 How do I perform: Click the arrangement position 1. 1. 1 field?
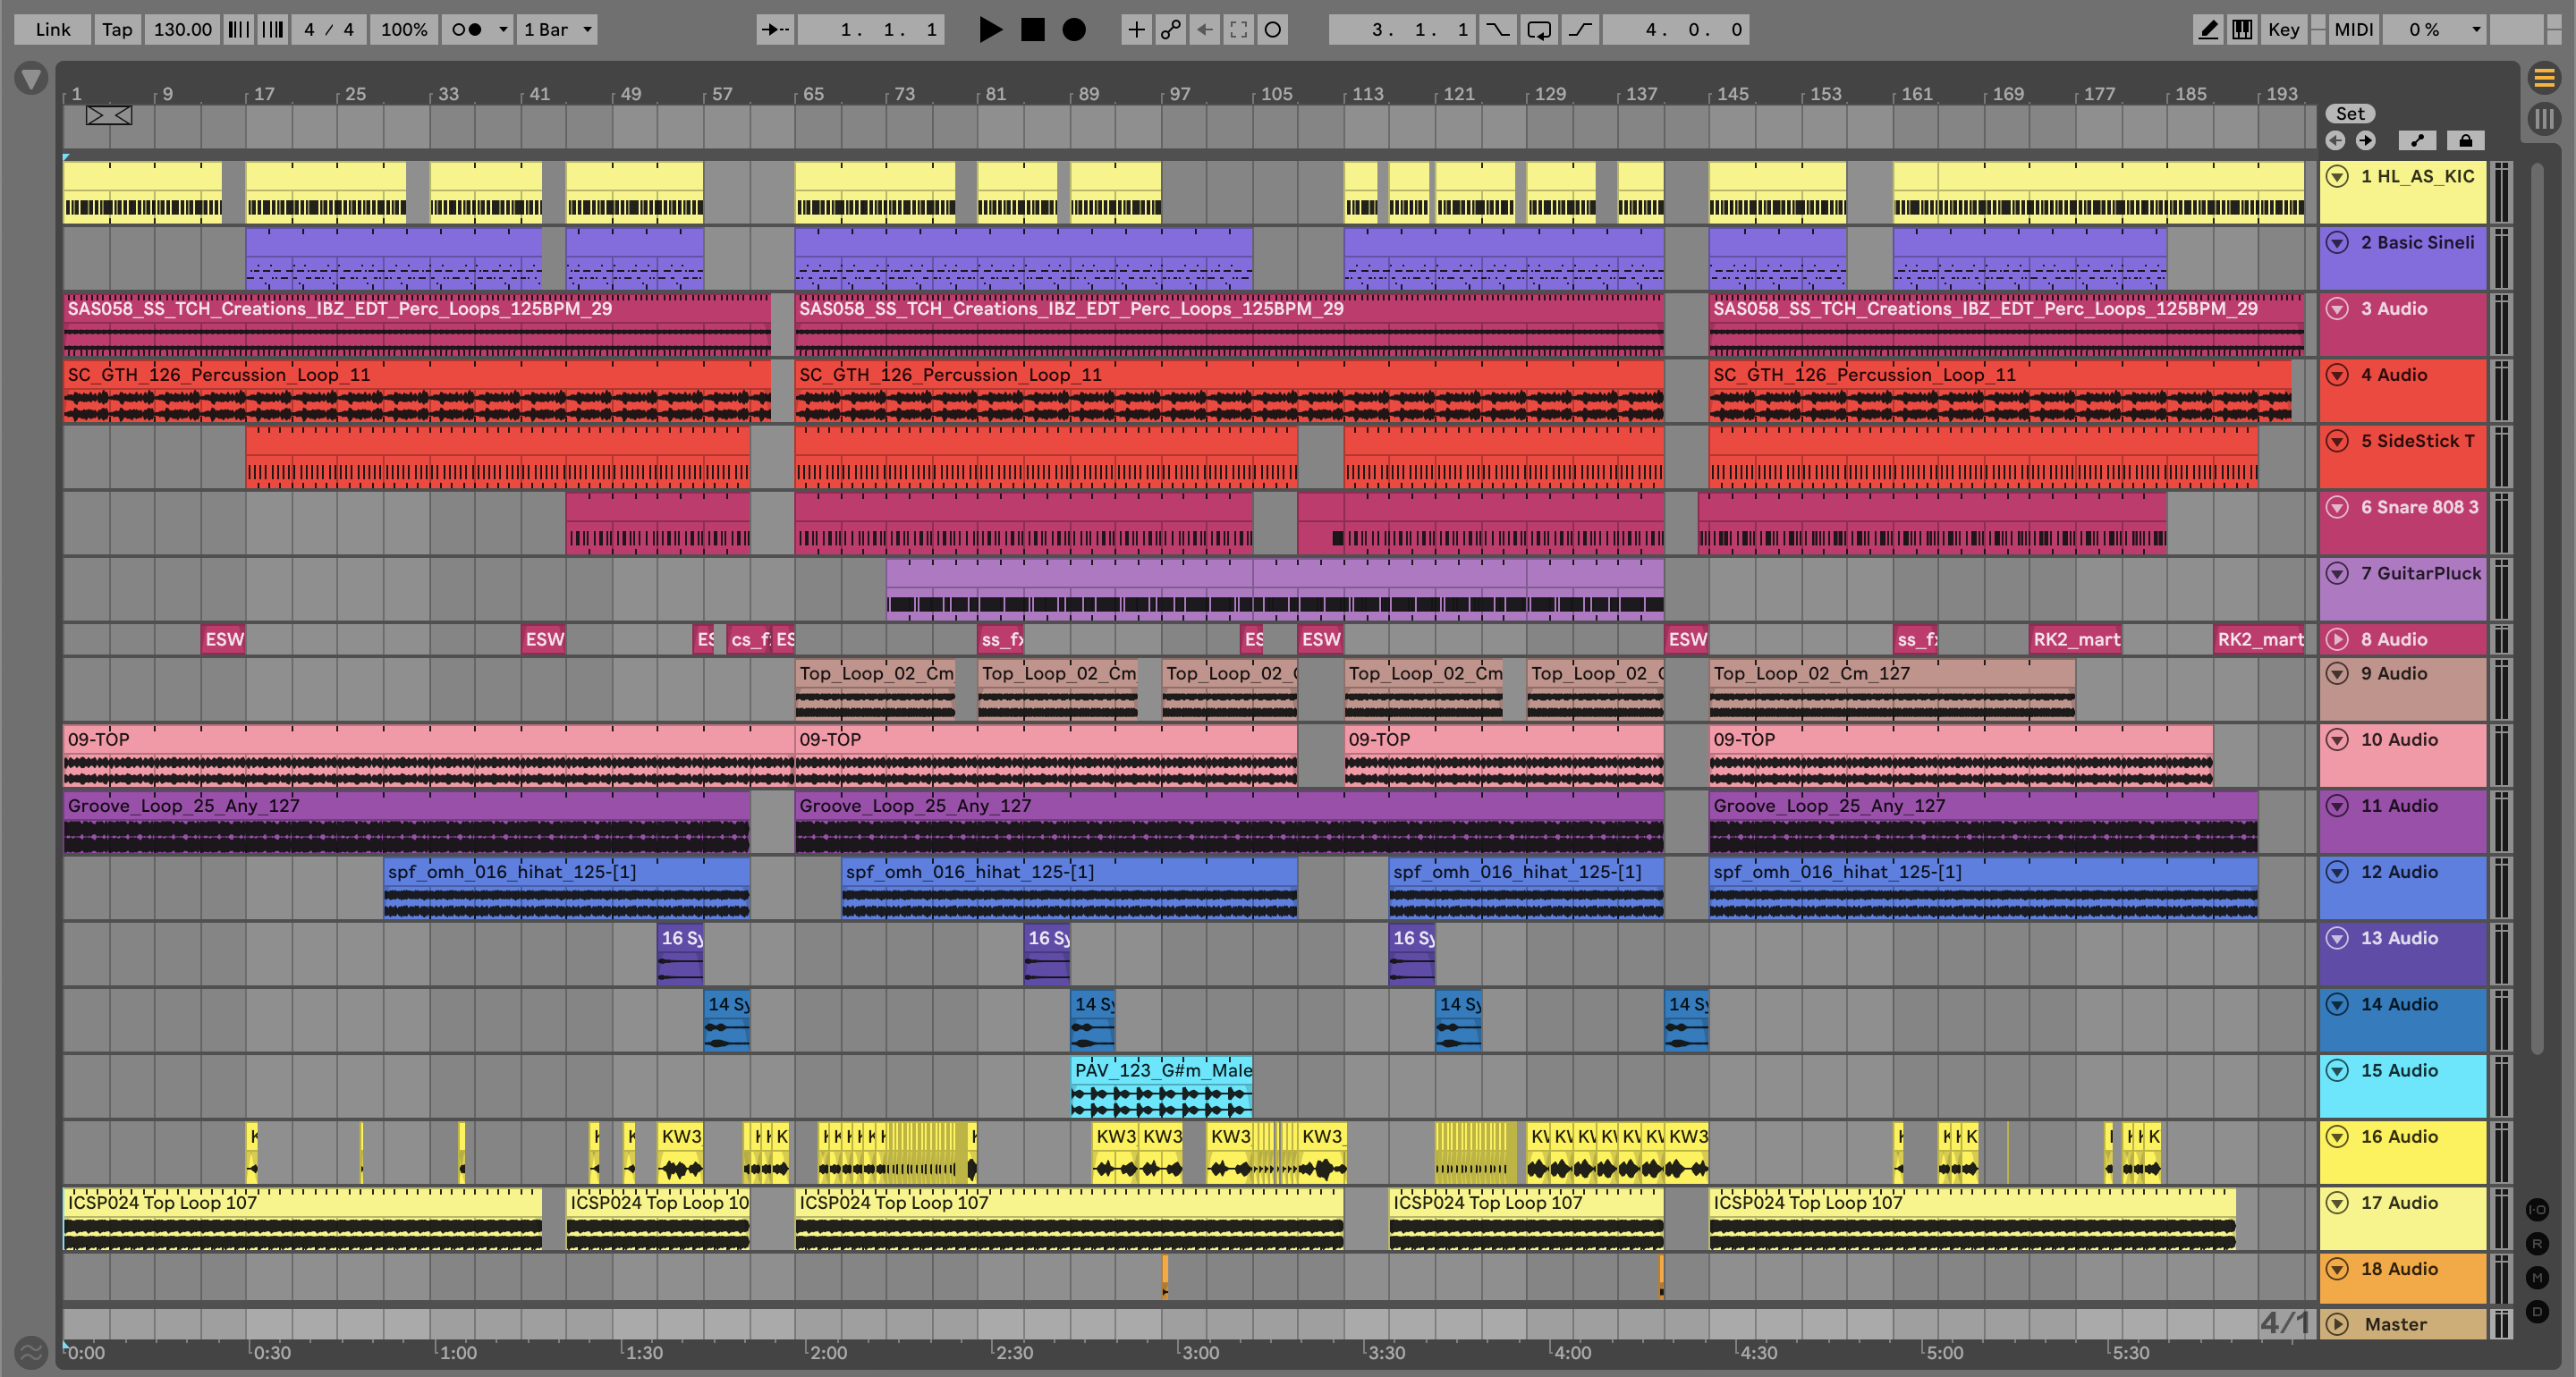click(x=872, y=30)
